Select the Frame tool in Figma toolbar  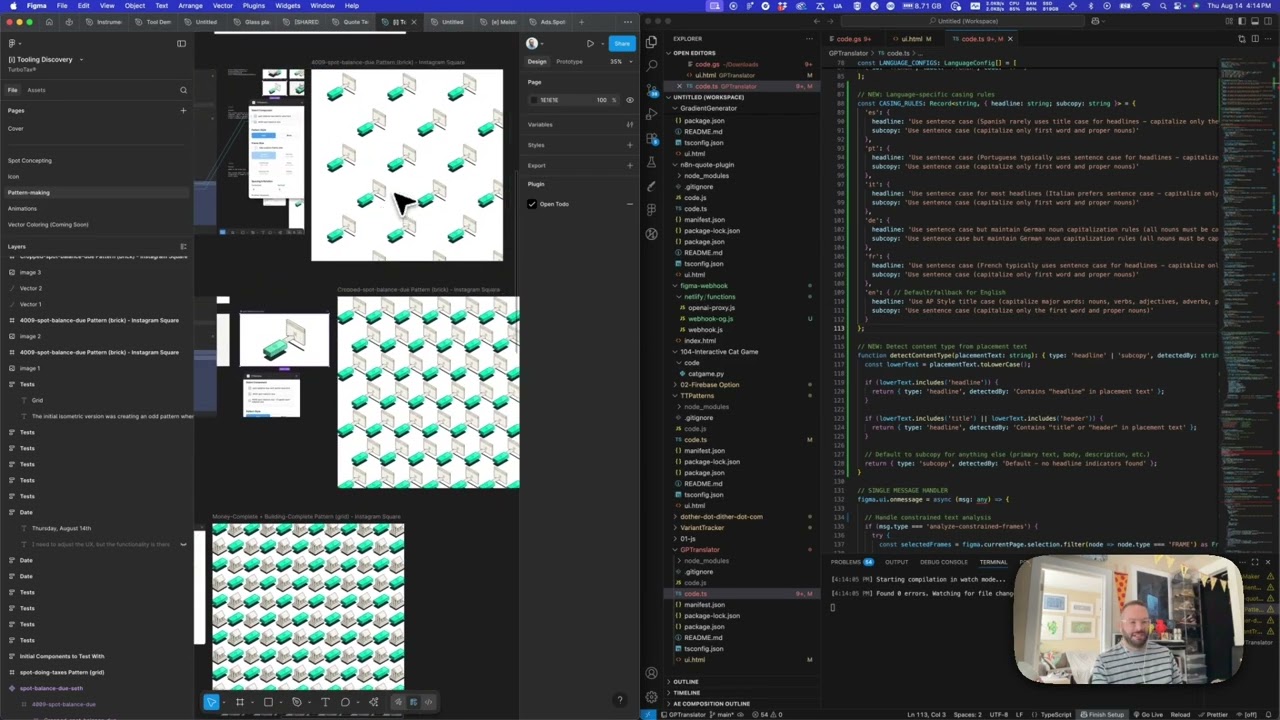(239, 702)
